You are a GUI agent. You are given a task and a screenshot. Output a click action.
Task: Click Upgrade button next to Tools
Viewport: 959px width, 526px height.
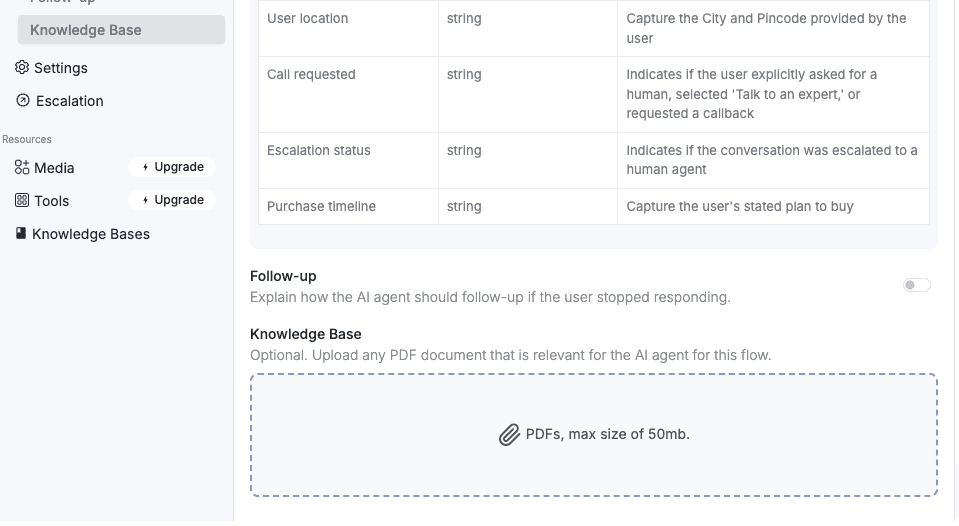pos(172,200)
